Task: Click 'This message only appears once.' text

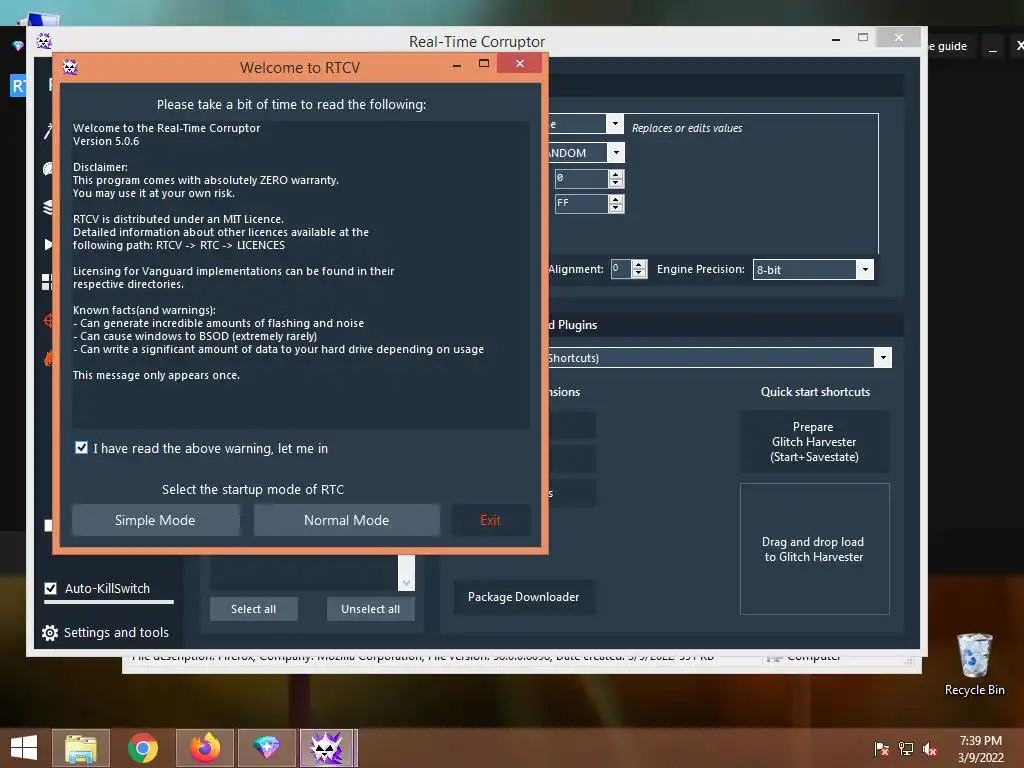Action: pos(156,375)
